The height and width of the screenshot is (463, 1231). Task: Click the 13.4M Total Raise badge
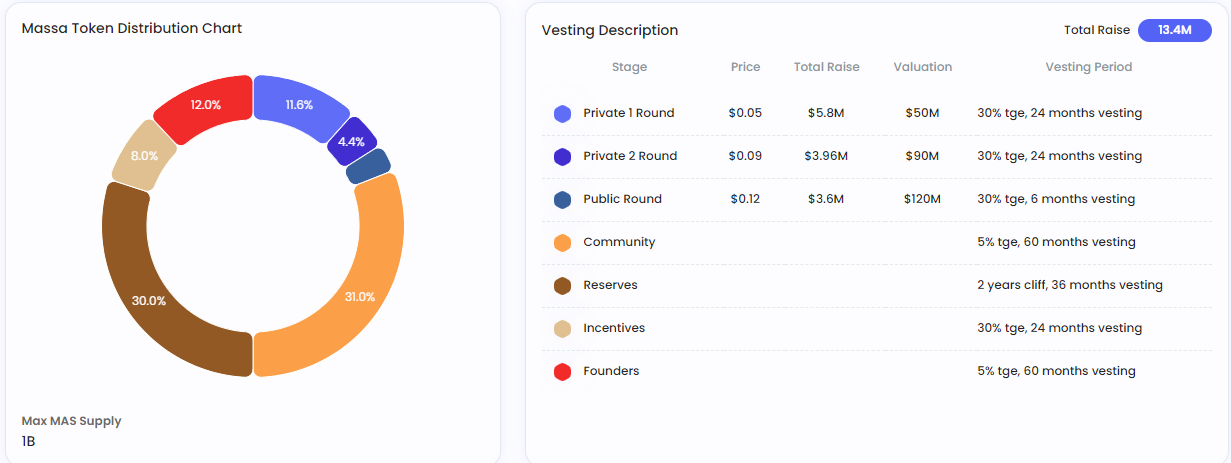pyautogui.click(x=1175, y=30)
